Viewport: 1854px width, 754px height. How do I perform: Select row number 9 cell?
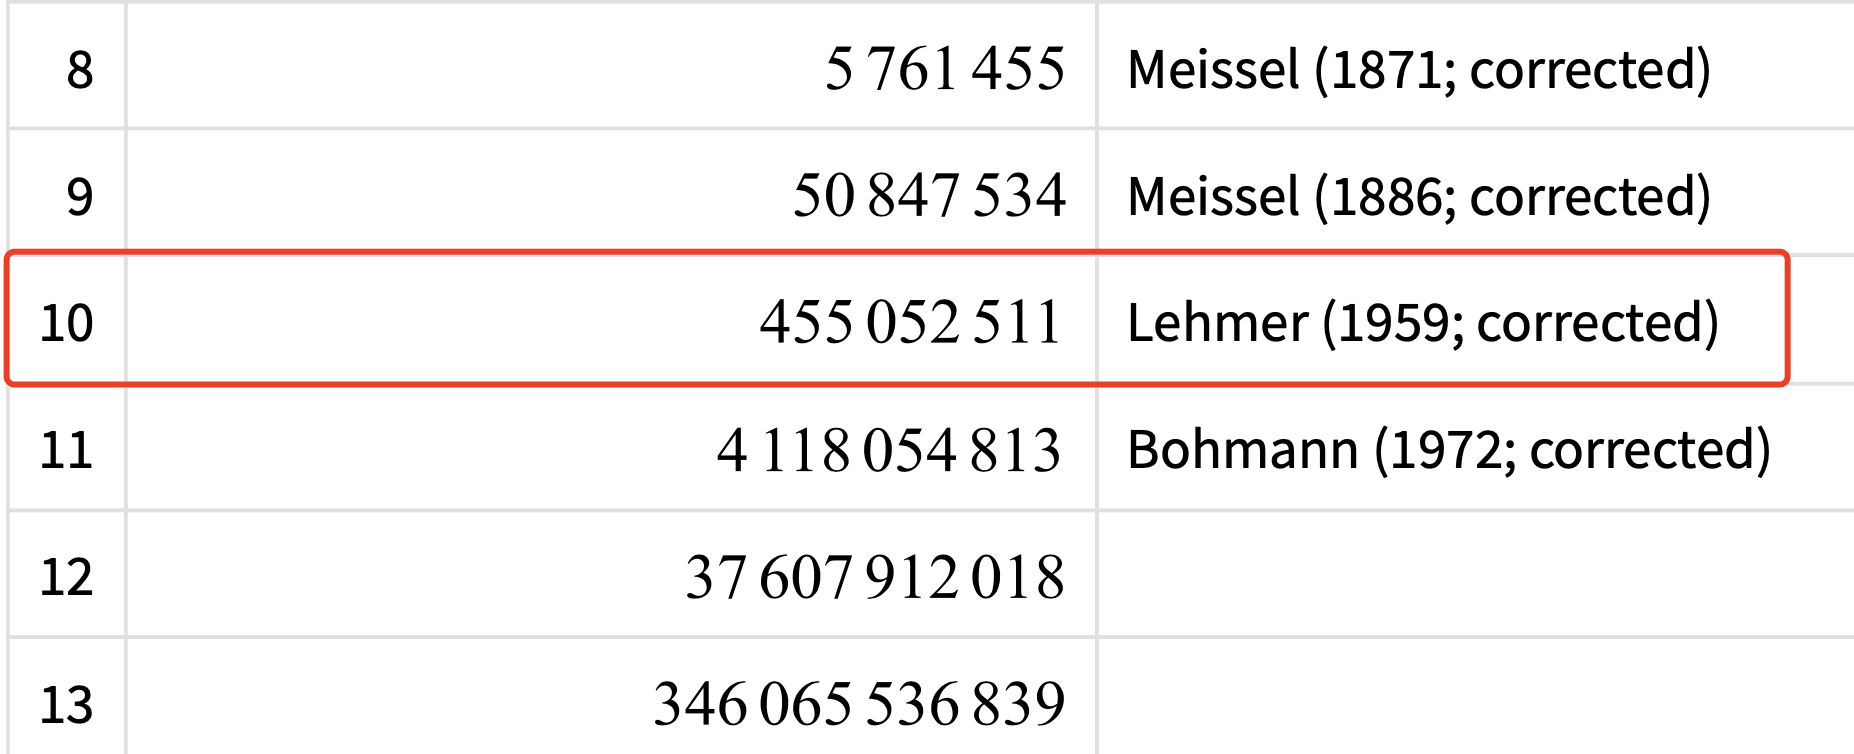67,192
